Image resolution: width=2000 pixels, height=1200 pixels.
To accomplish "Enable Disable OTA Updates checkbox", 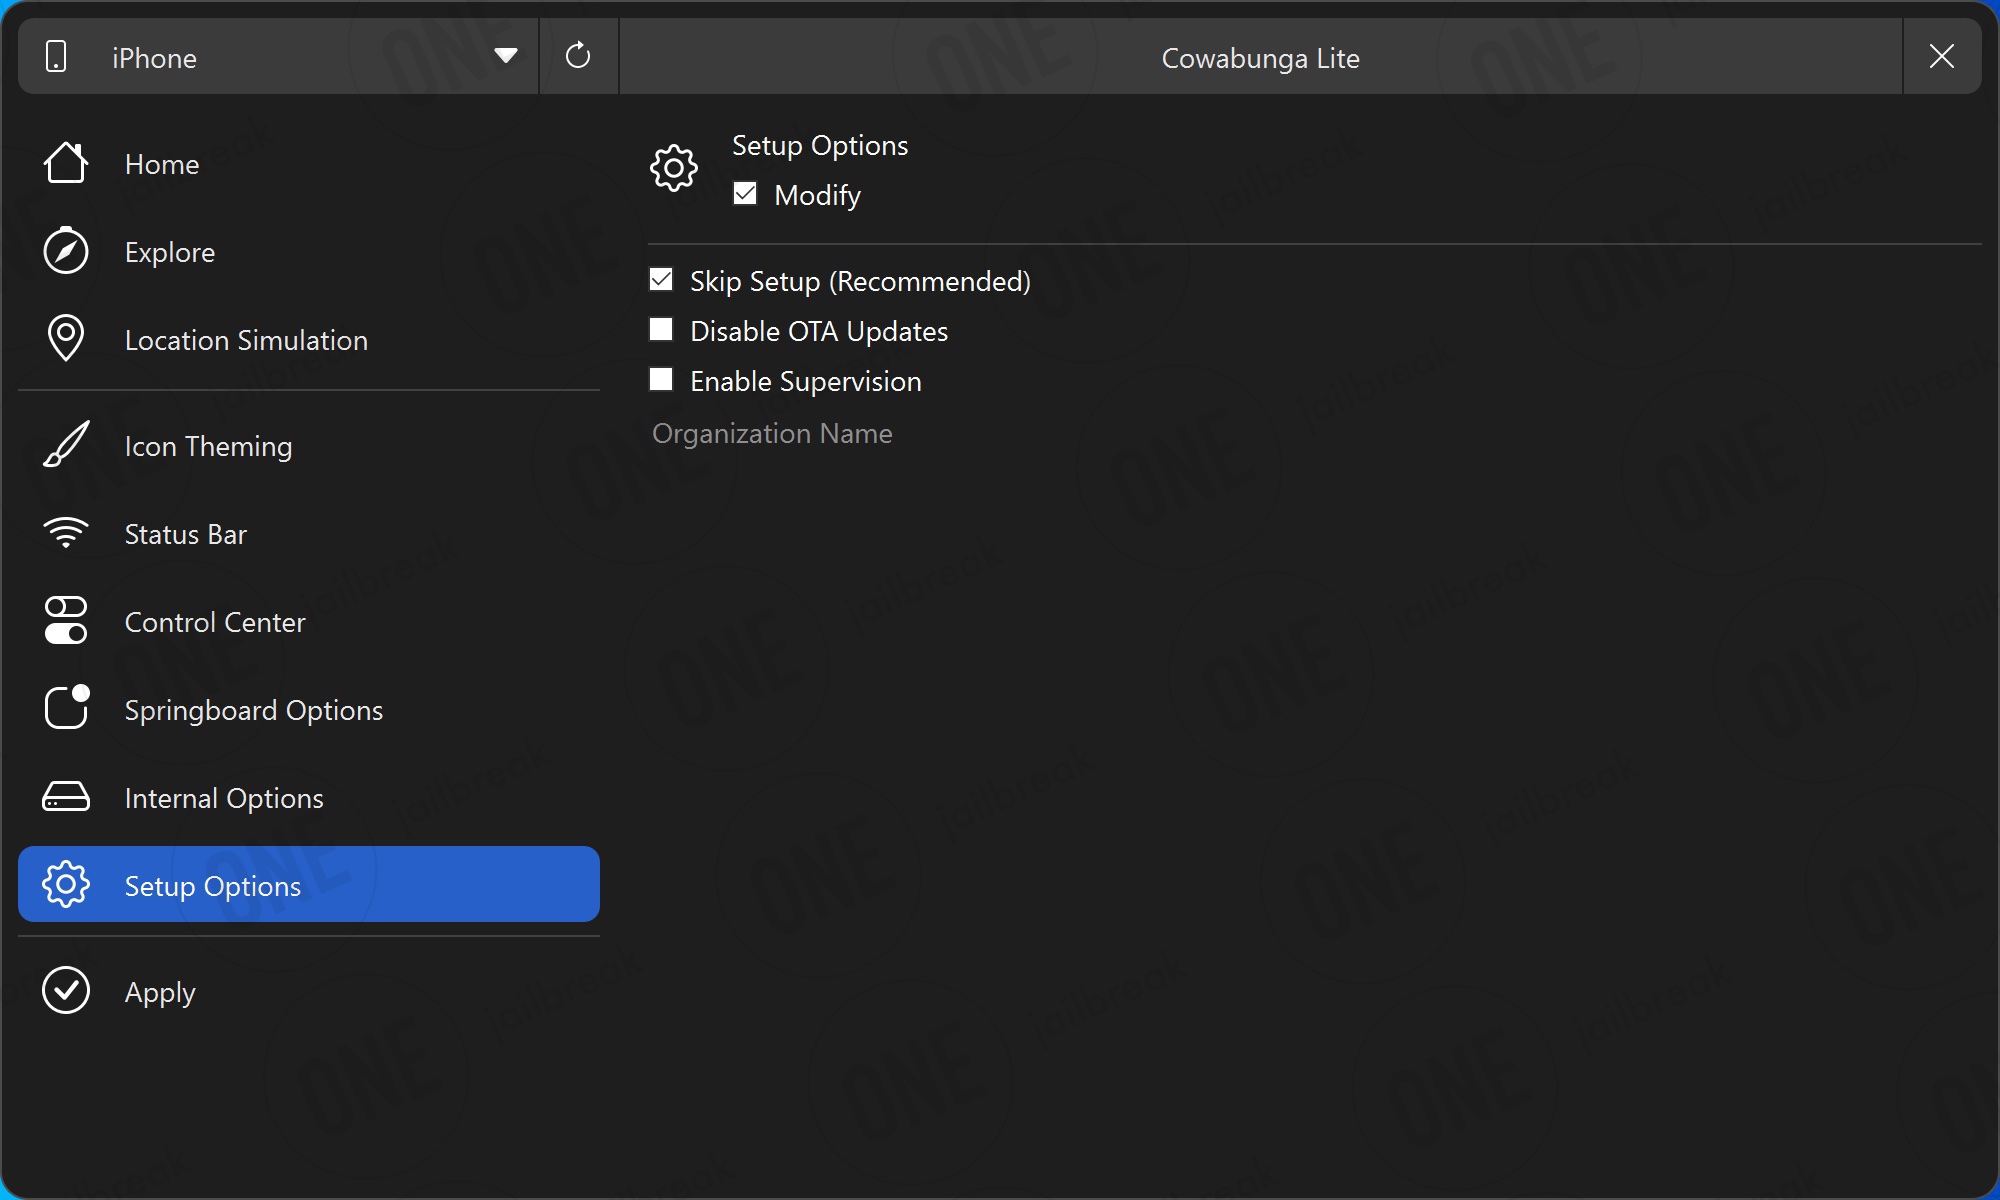I will point(661,329).
